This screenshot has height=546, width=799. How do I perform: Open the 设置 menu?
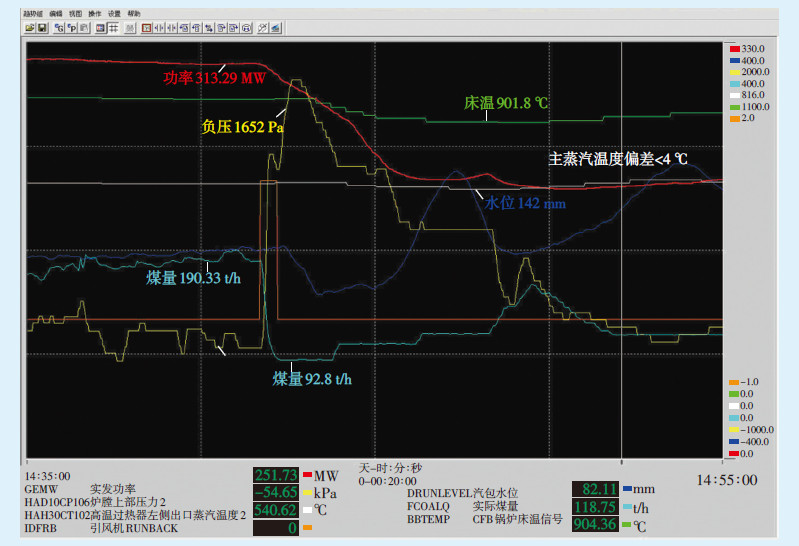[x=114, y=14]
